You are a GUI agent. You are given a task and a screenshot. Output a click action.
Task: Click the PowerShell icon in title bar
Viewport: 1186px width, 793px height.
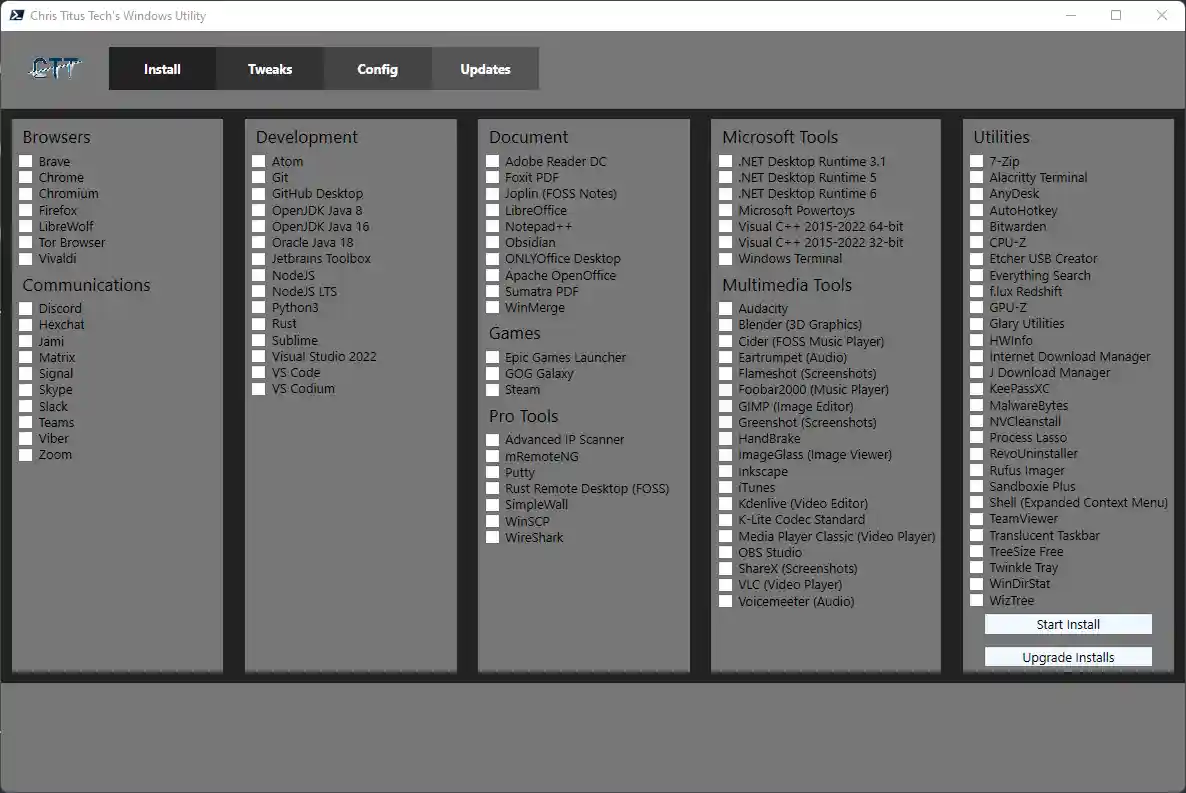pyautogui.click(x=17, y=15)
